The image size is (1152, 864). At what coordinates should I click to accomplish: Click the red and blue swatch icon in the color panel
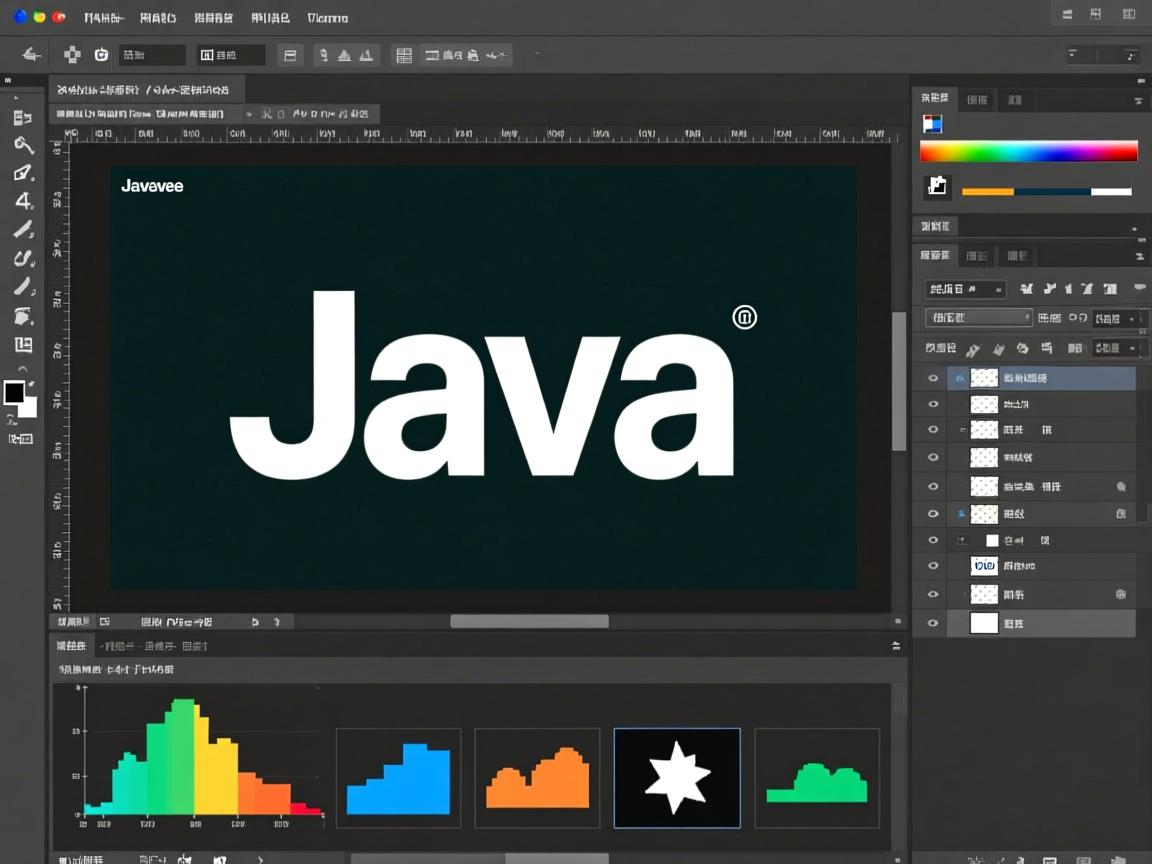pyautogui.click(x=932, y=124)
